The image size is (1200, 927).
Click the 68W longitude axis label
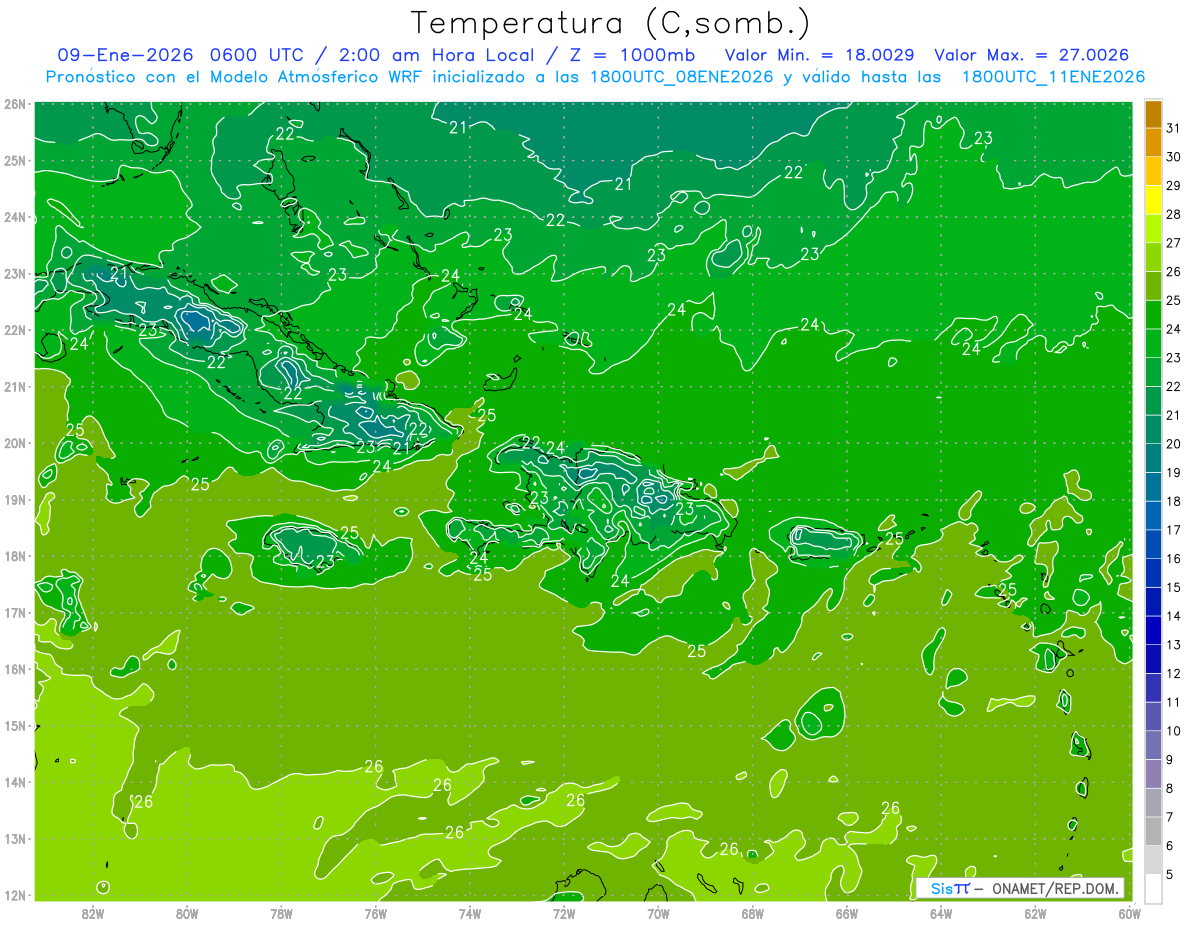coord(752,913)
